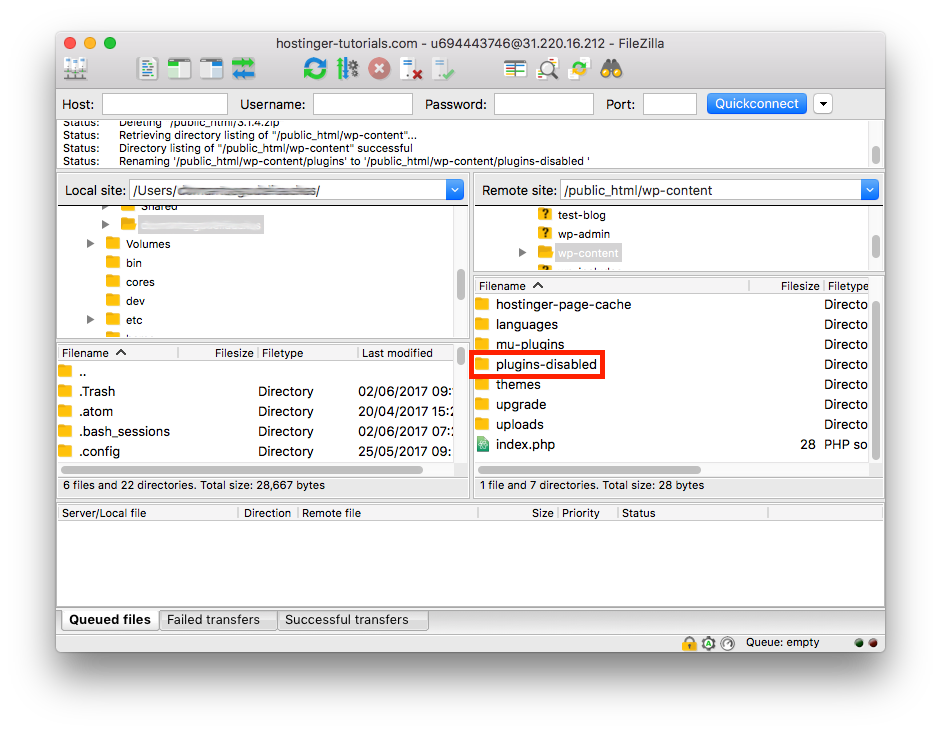Select the languages remote folder
This screenshot has width=941, height=732.
pos(526,325)
